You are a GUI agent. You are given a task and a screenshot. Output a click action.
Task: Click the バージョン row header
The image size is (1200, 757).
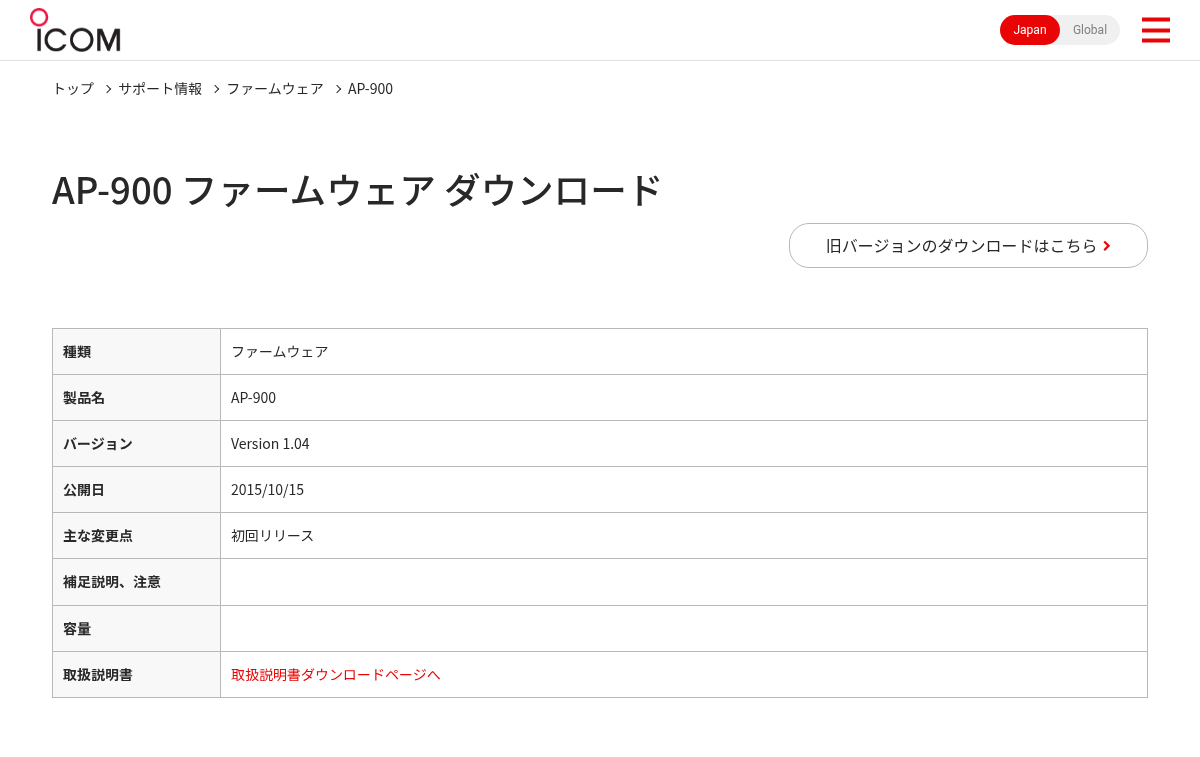(136, 443)
